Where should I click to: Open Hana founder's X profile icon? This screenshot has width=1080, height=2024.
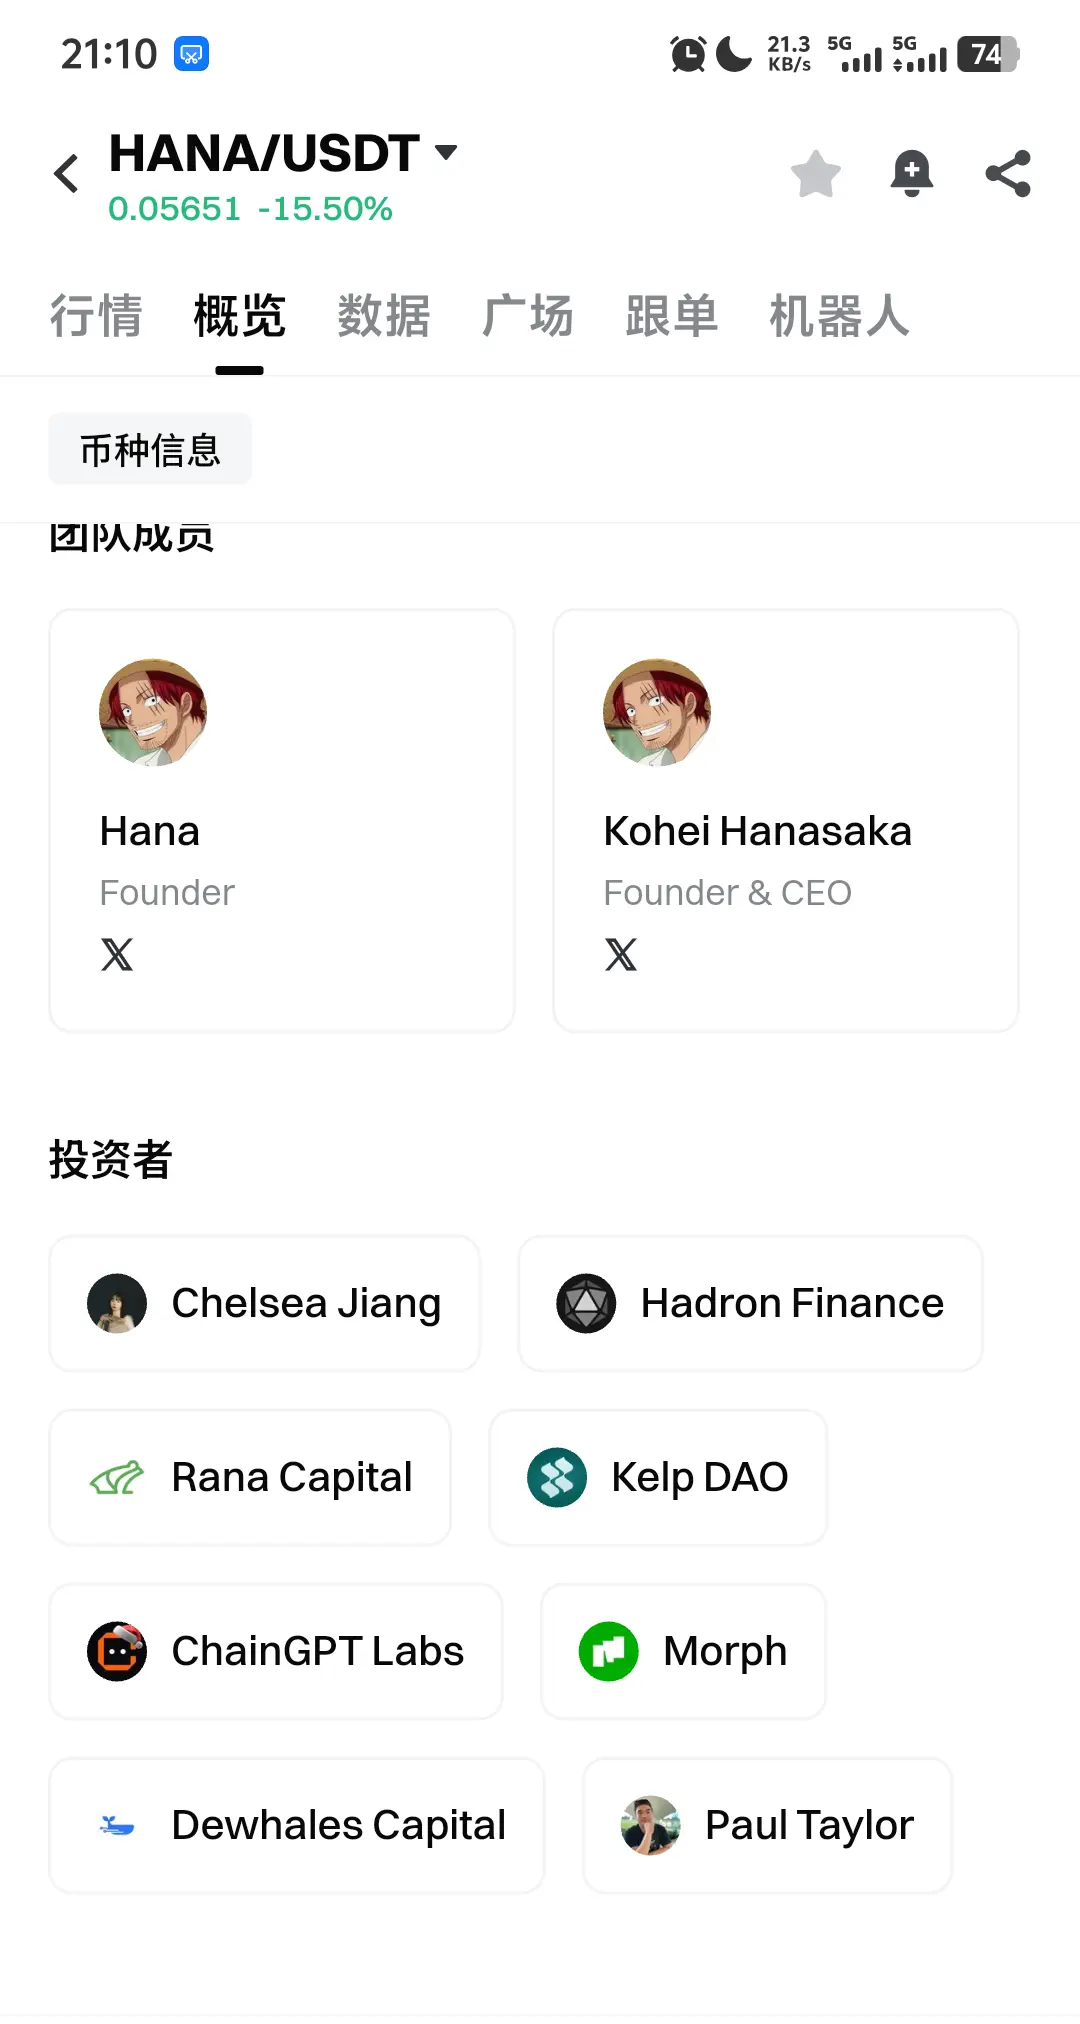click(117, 955)
